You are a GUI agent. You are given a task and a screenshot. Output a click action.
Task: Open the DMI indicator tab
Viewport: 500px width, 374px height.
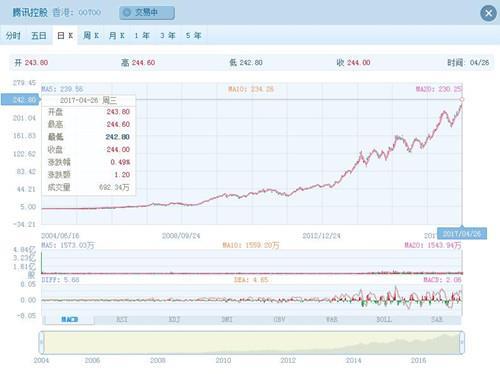pos(227,319)
